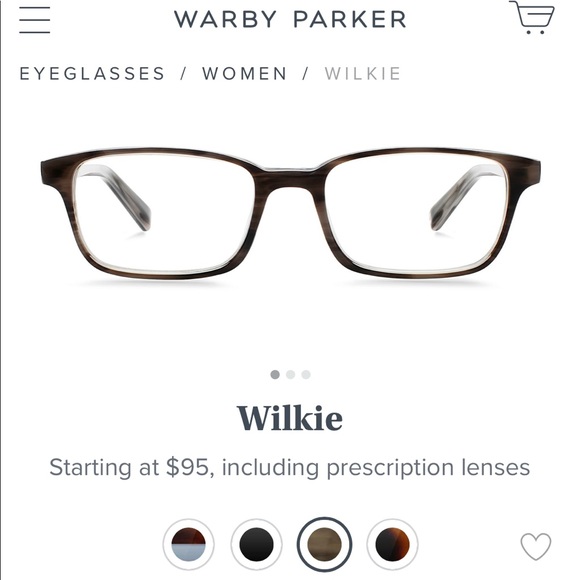Viewport: 580px width, 580px height.
Task: Select the Wilkie breadcrumb item
Action: click(362, 73)
